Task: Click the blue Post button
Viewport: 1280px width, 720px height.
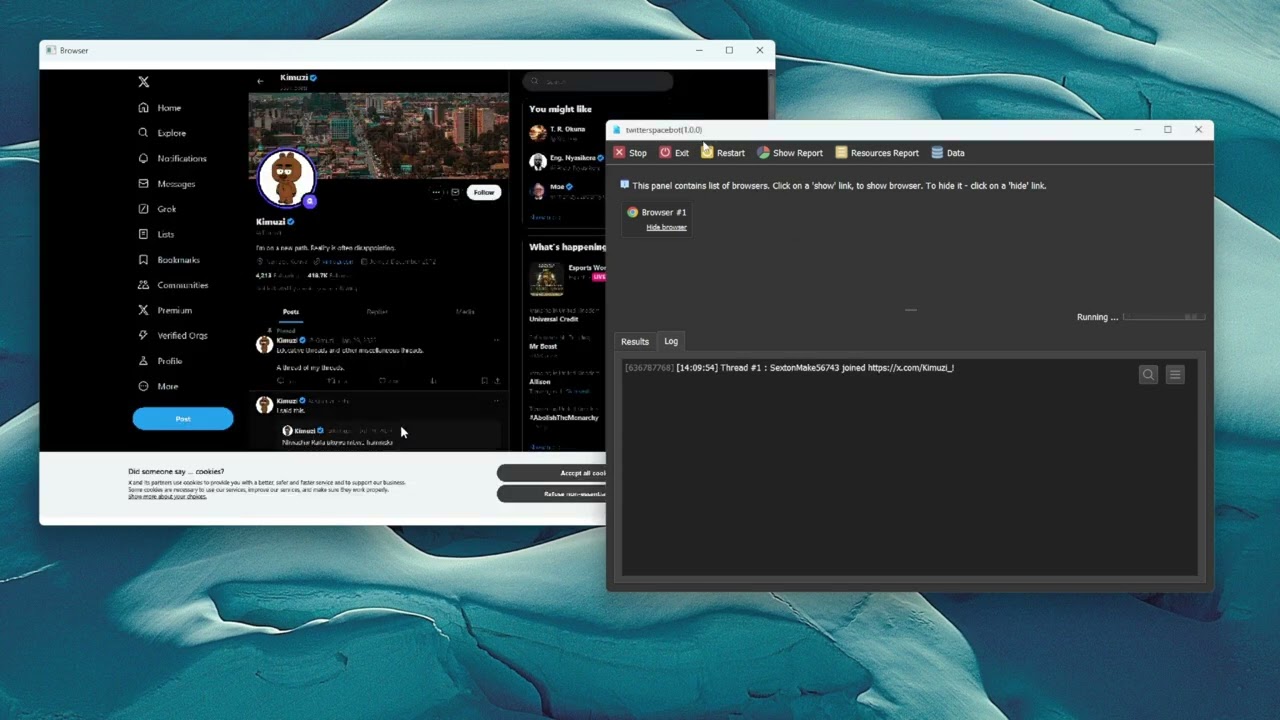Action: point(183,419)
